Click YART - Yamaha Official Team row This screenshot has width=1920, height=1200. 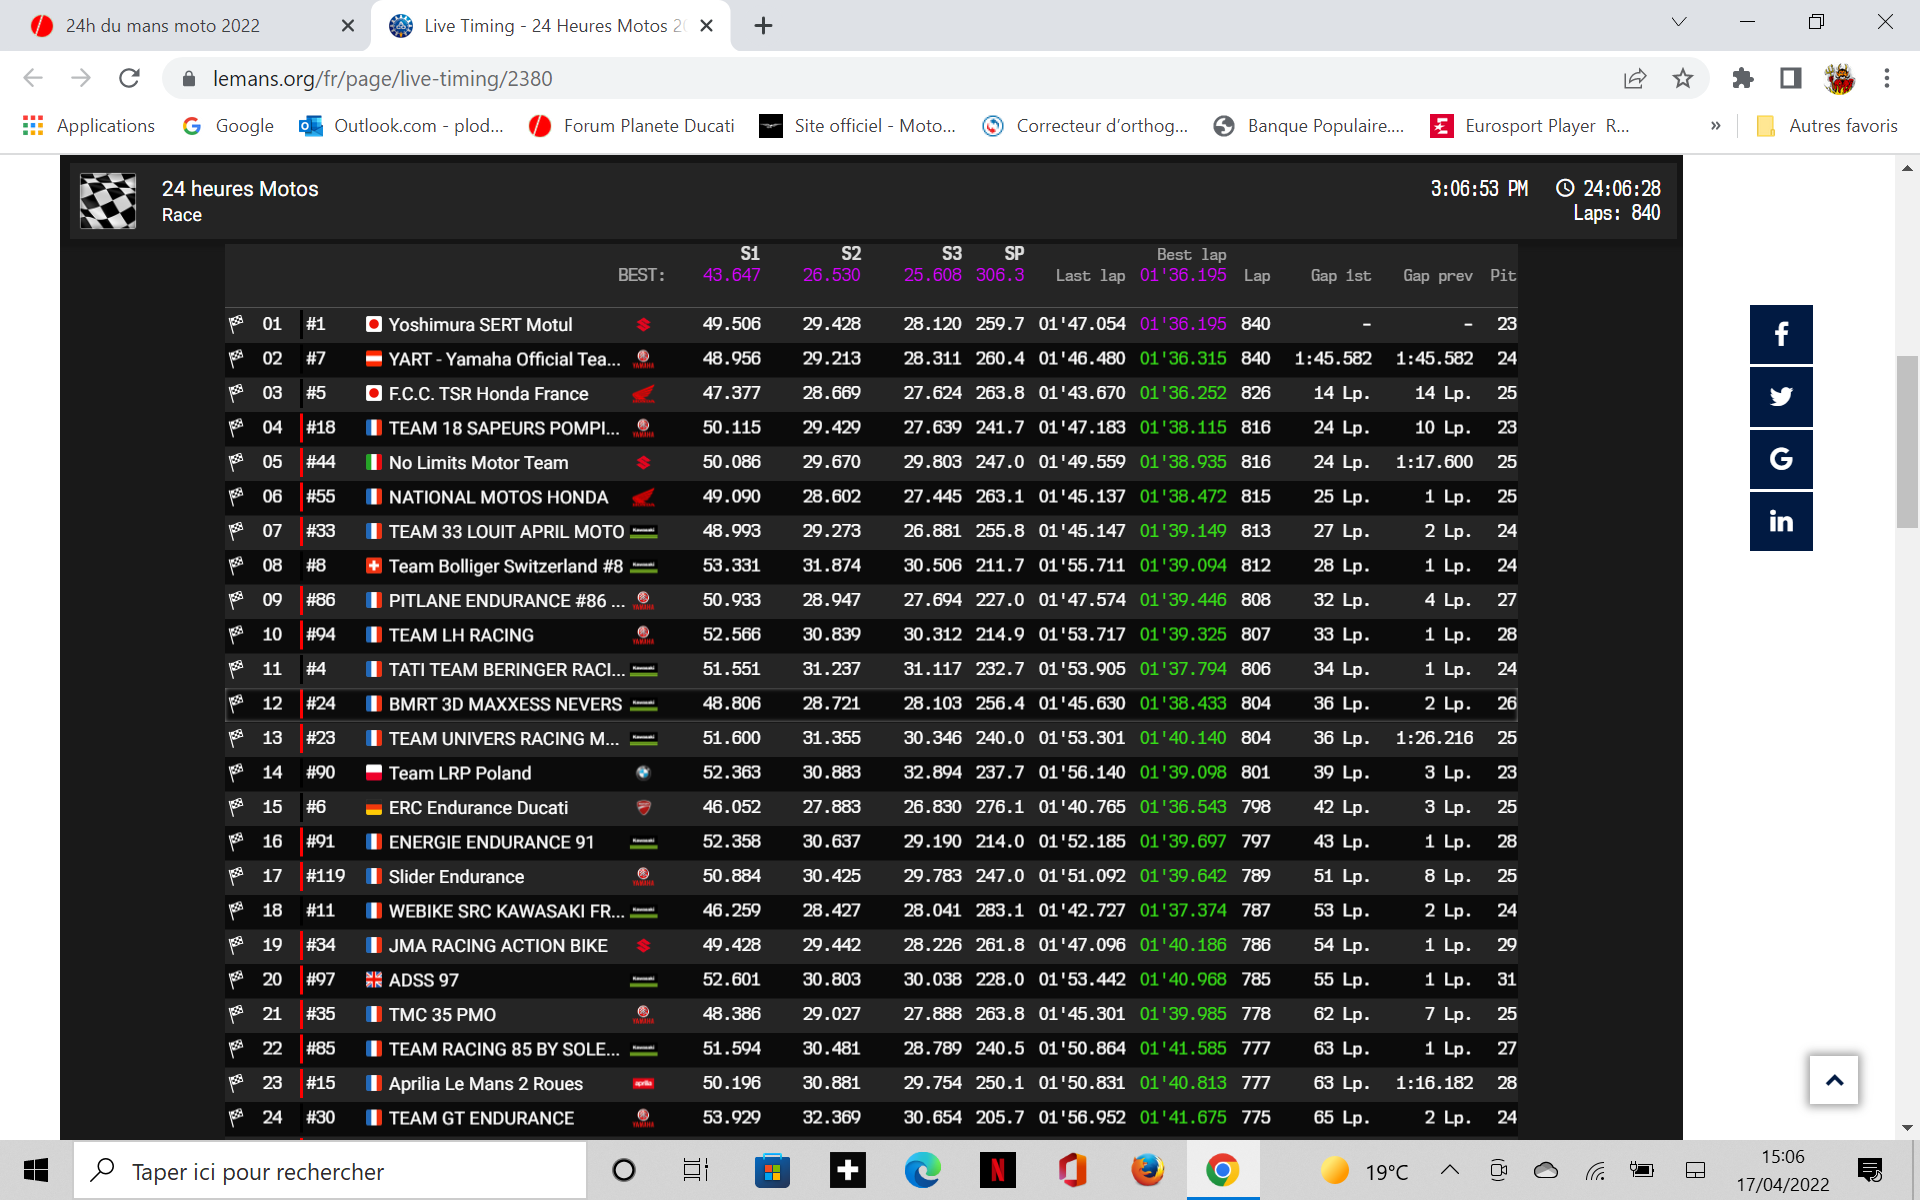(x=871, y=359)
